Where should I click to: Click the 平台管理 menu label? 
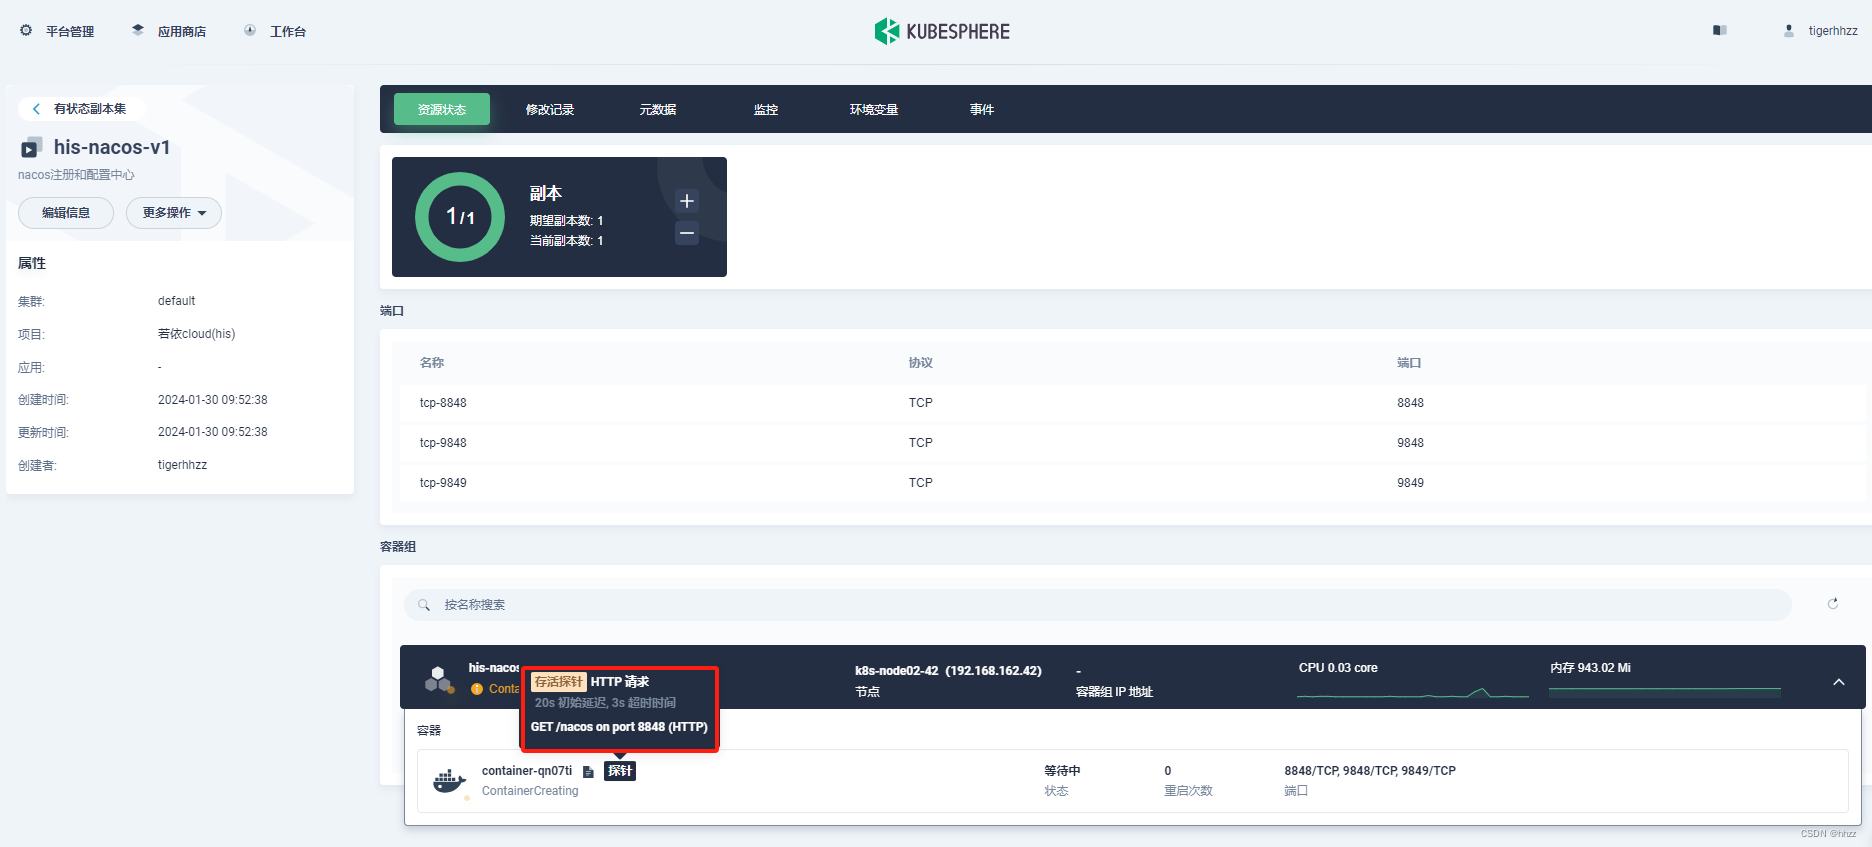[x=70, y=32]
